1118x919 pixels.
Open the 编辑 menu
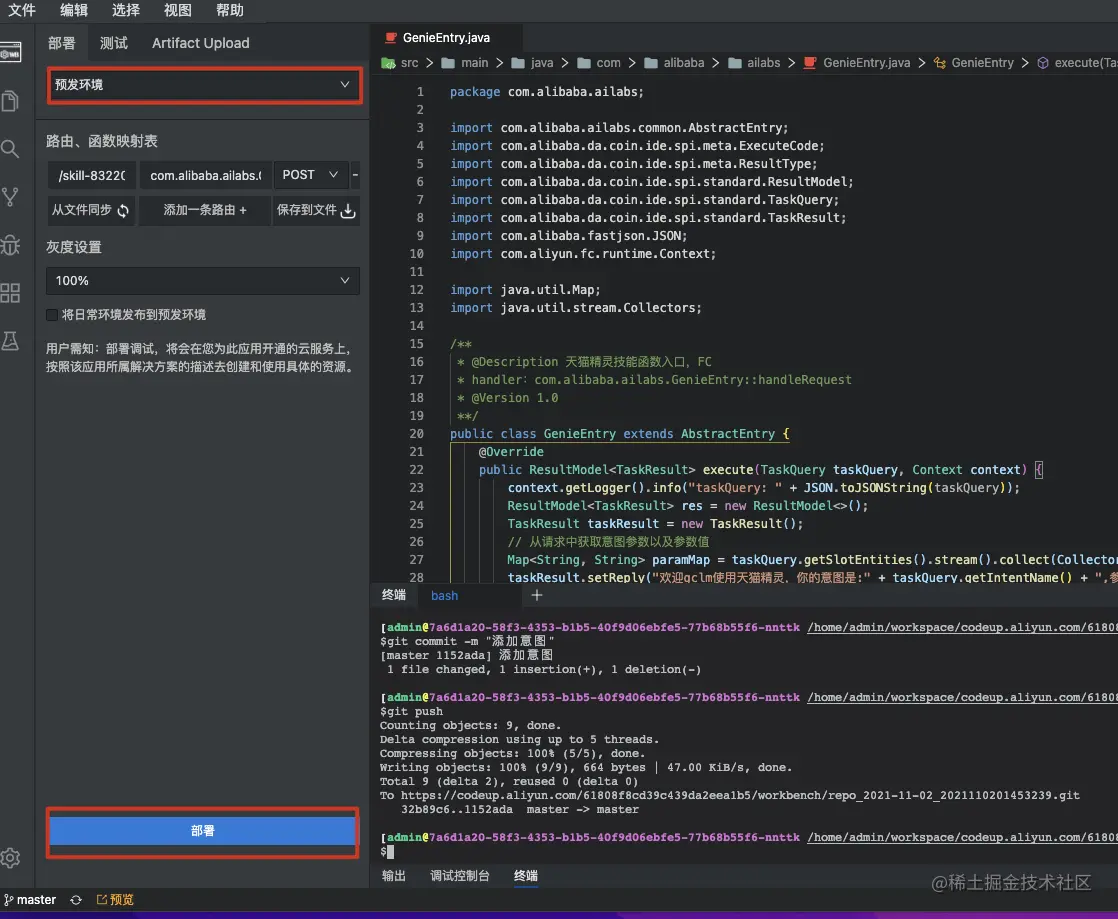point(74,10)
